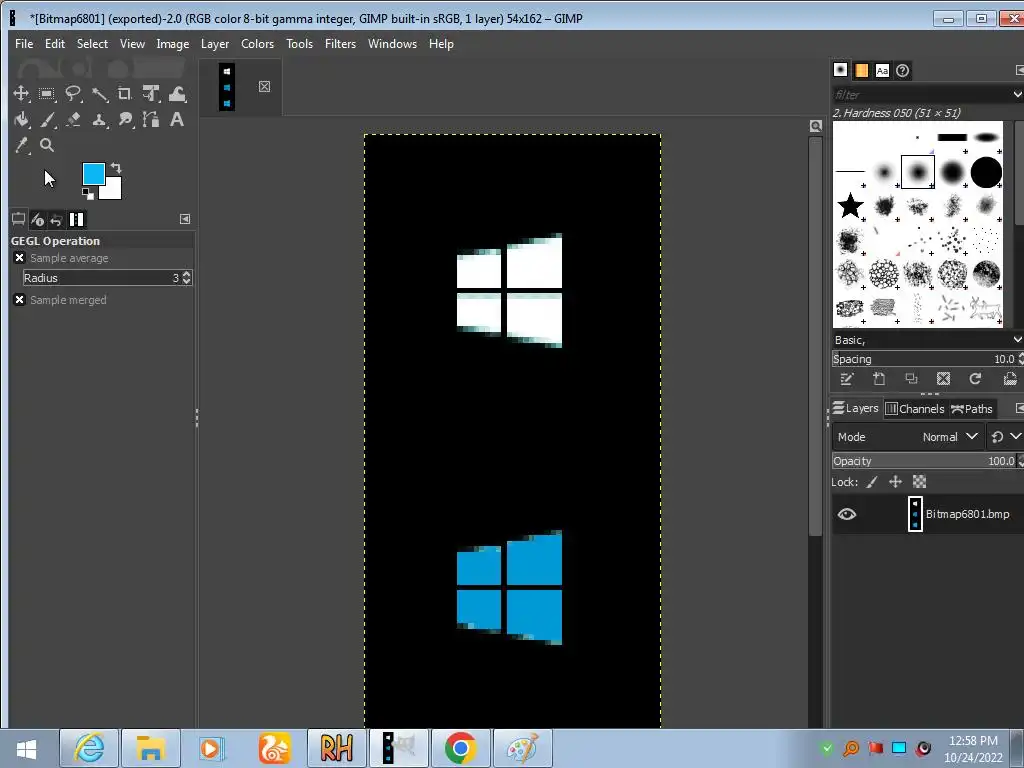Select the Clone stamp tool
Screen dimensions: 1024x768
(99, 120)
